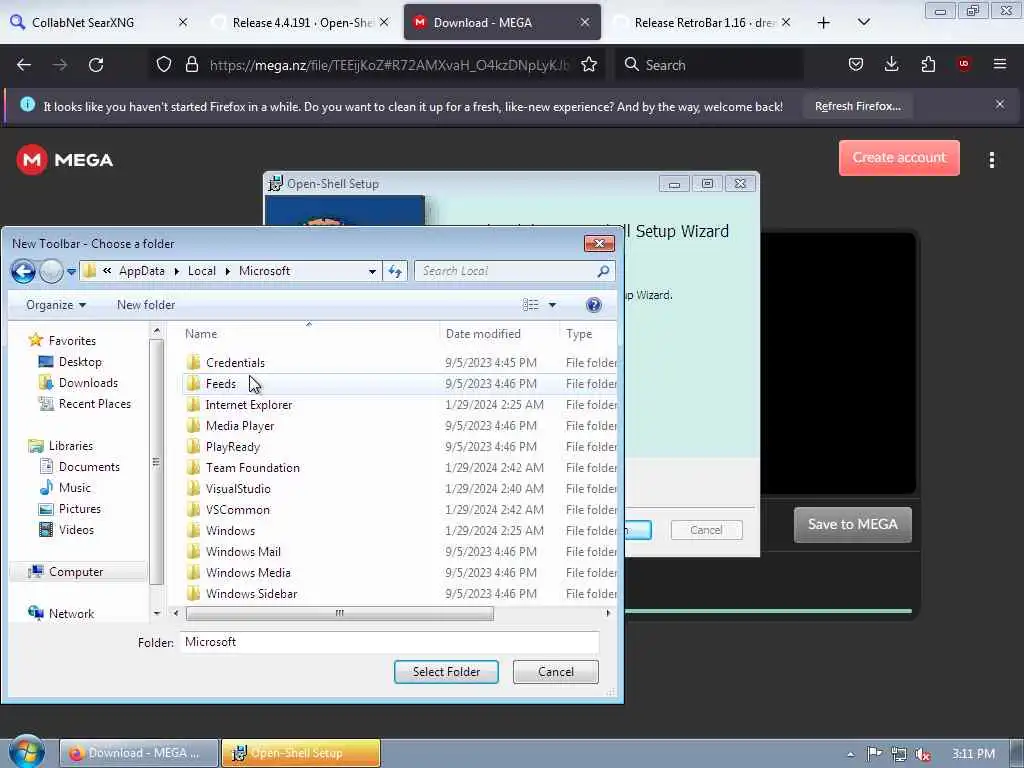The width and height of the screenshot is (1024, 768).
Task: Select Downloads in navigation pane
Action: (x=88, y=383)
